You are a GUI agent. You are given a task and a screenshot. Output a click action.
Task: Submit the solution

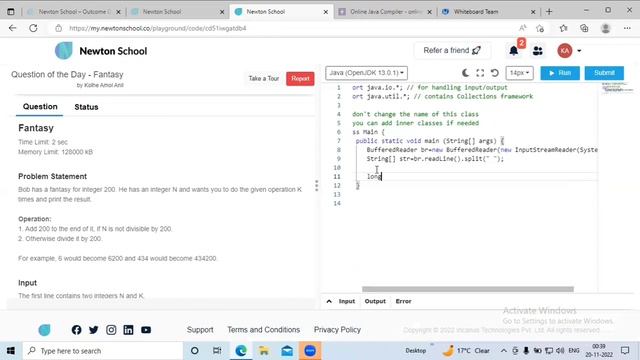604,73
